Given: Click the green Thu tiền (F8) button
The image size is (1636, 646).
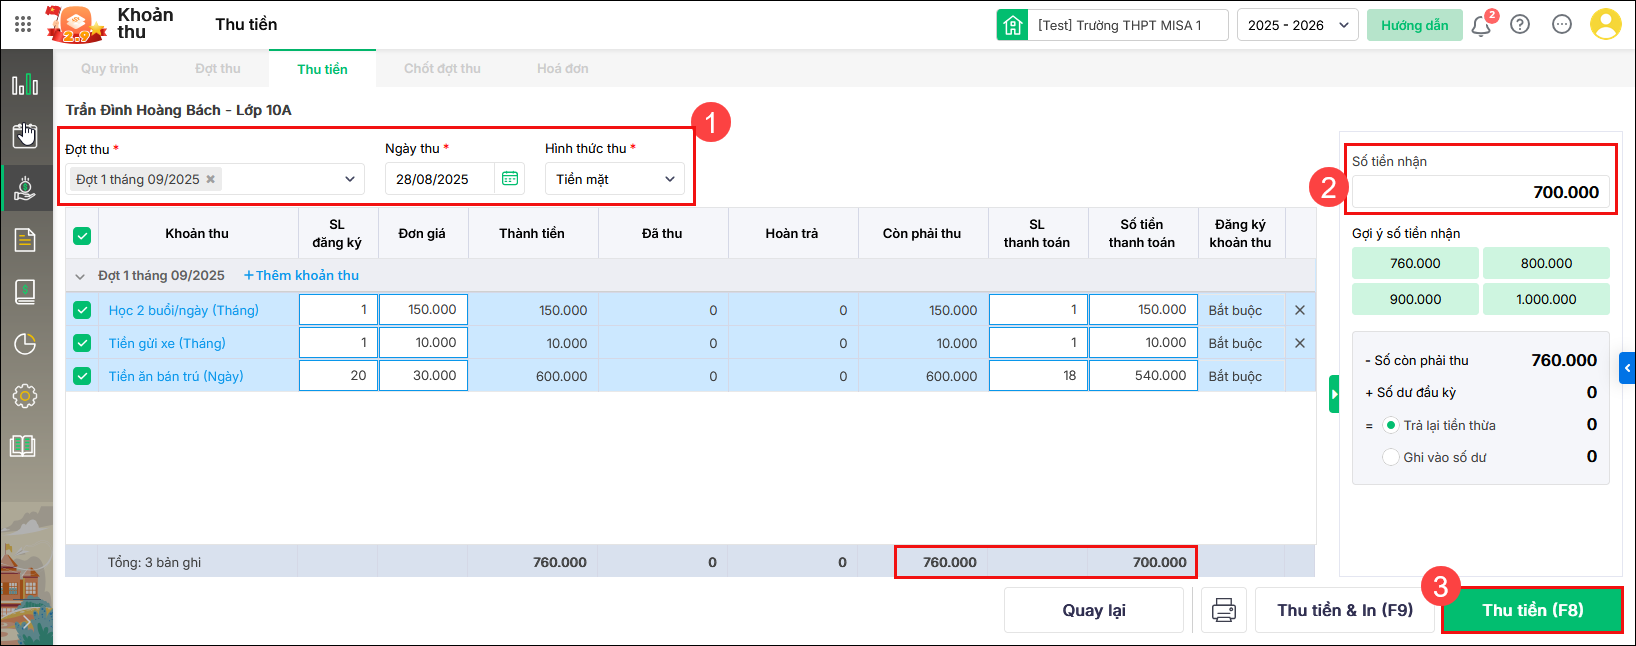Looking at the screenshot, I should click(x=1533, y=610).
